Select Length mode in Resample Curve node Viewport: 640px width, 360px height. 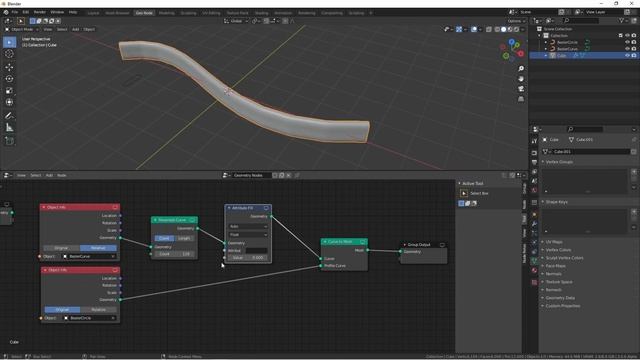184,238
